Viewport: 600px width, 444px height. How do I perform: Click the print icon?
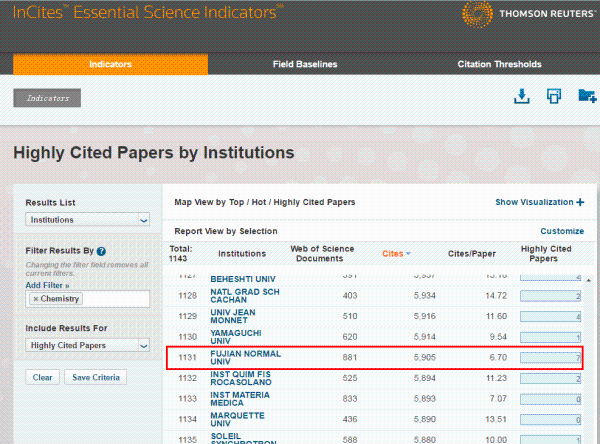tap(553, 96)
